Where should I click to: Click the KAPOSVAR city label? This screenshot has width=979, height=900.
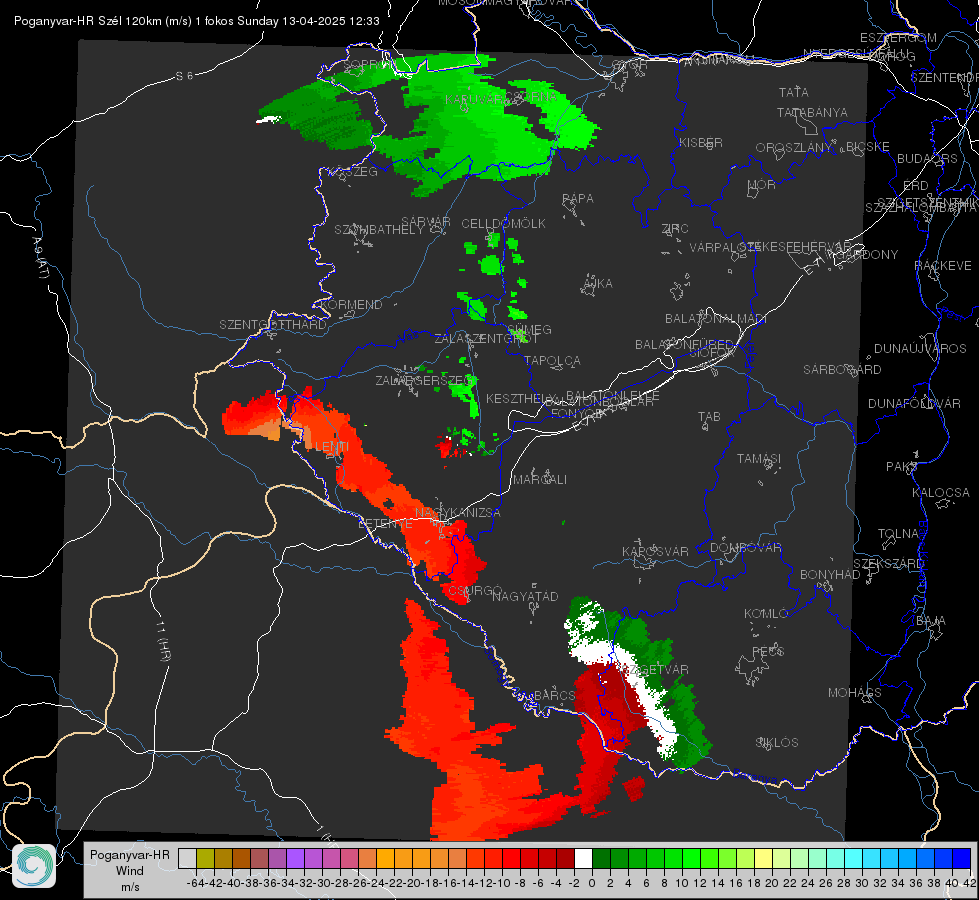point(655,551)
